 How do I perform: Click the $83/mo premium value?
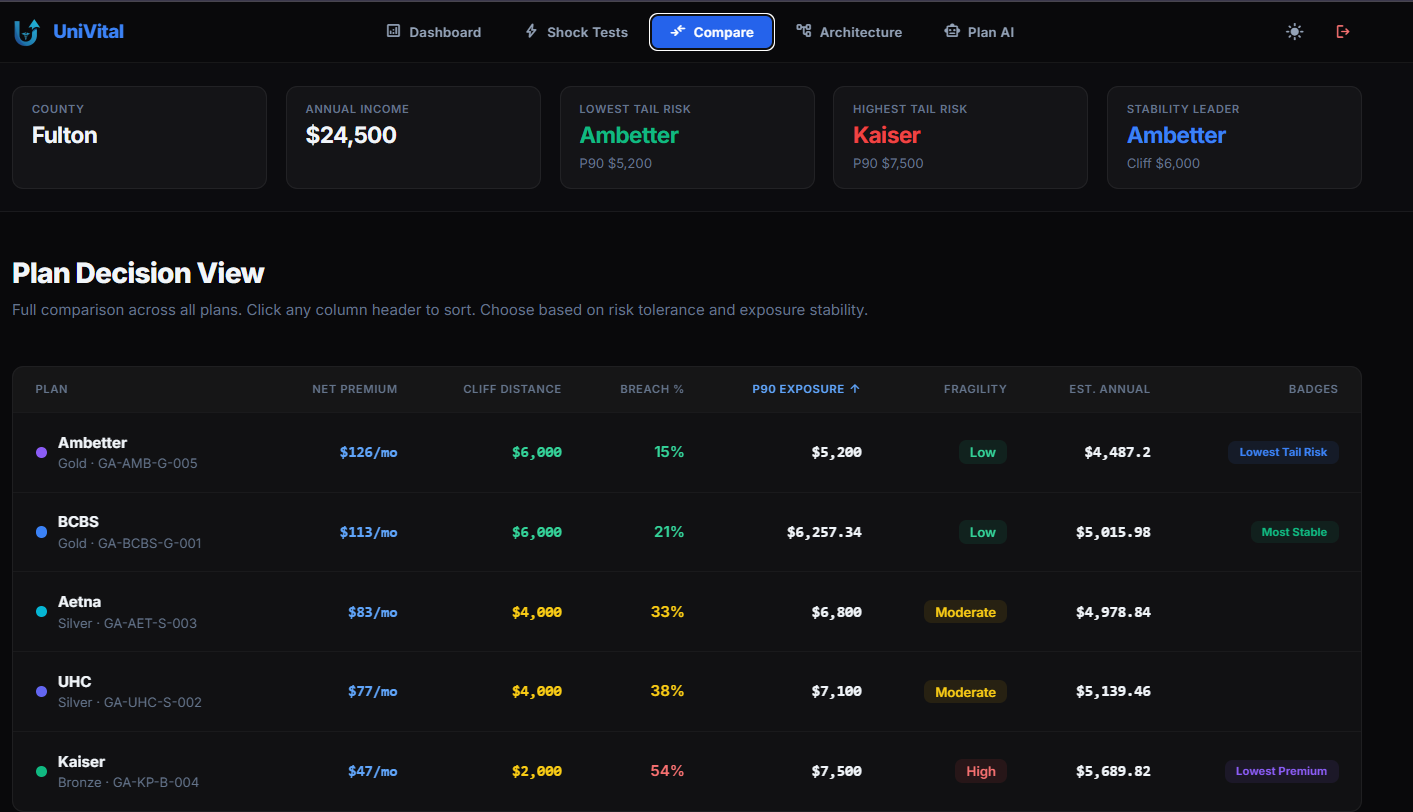coord(372,612)
